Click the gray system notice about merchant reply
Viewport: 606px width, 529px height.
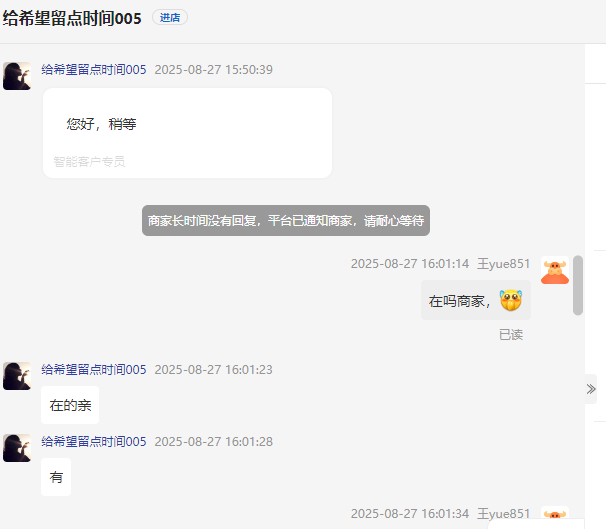point(286,221)
